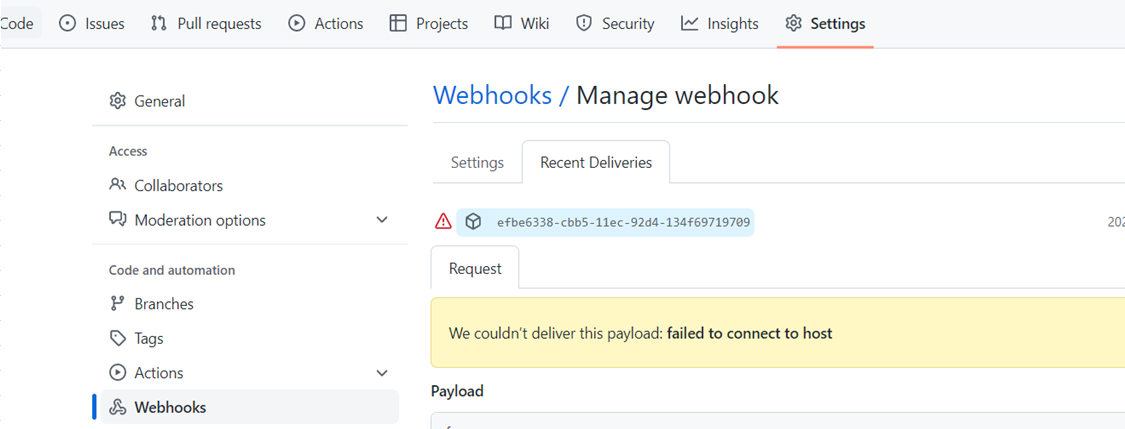Screen dimensions: 1125x429
Task: Go to Pull requests tab
Action: click(x=205, y=24)
